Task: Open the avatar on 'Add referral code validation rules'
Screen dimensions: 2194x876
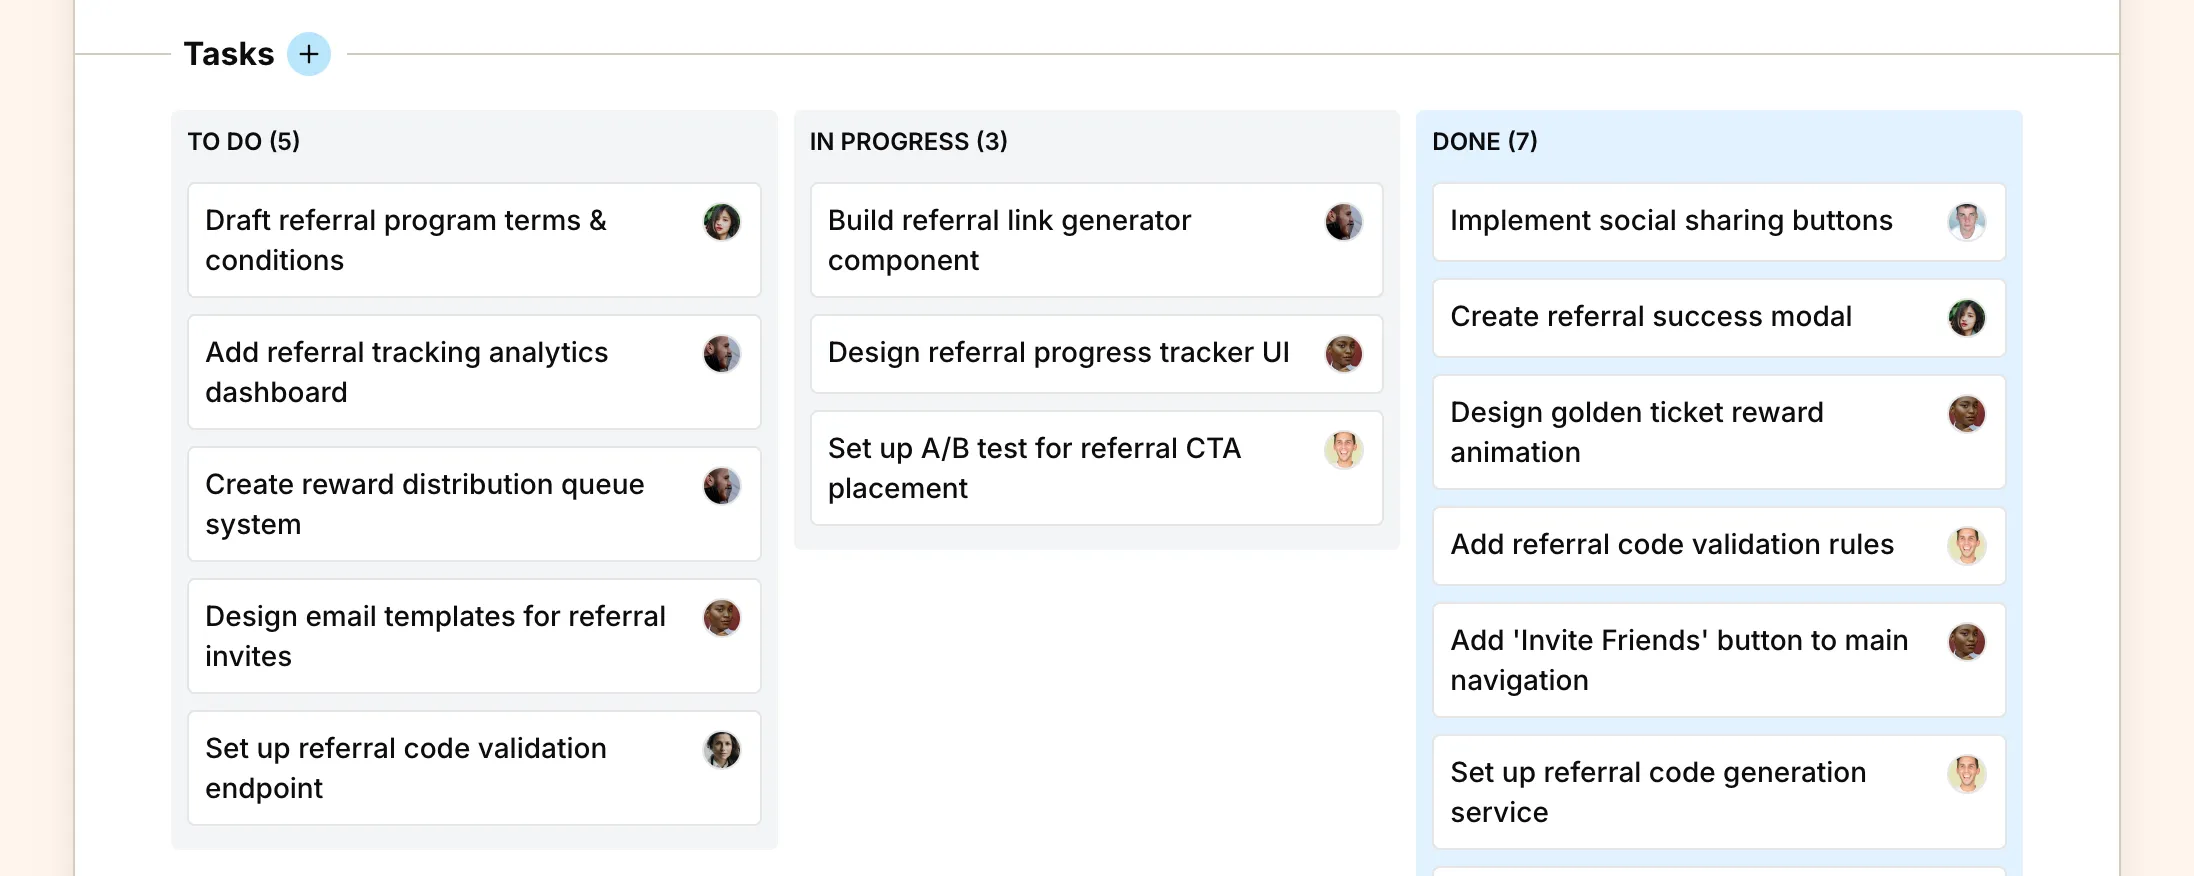Action: (1968, 546)
